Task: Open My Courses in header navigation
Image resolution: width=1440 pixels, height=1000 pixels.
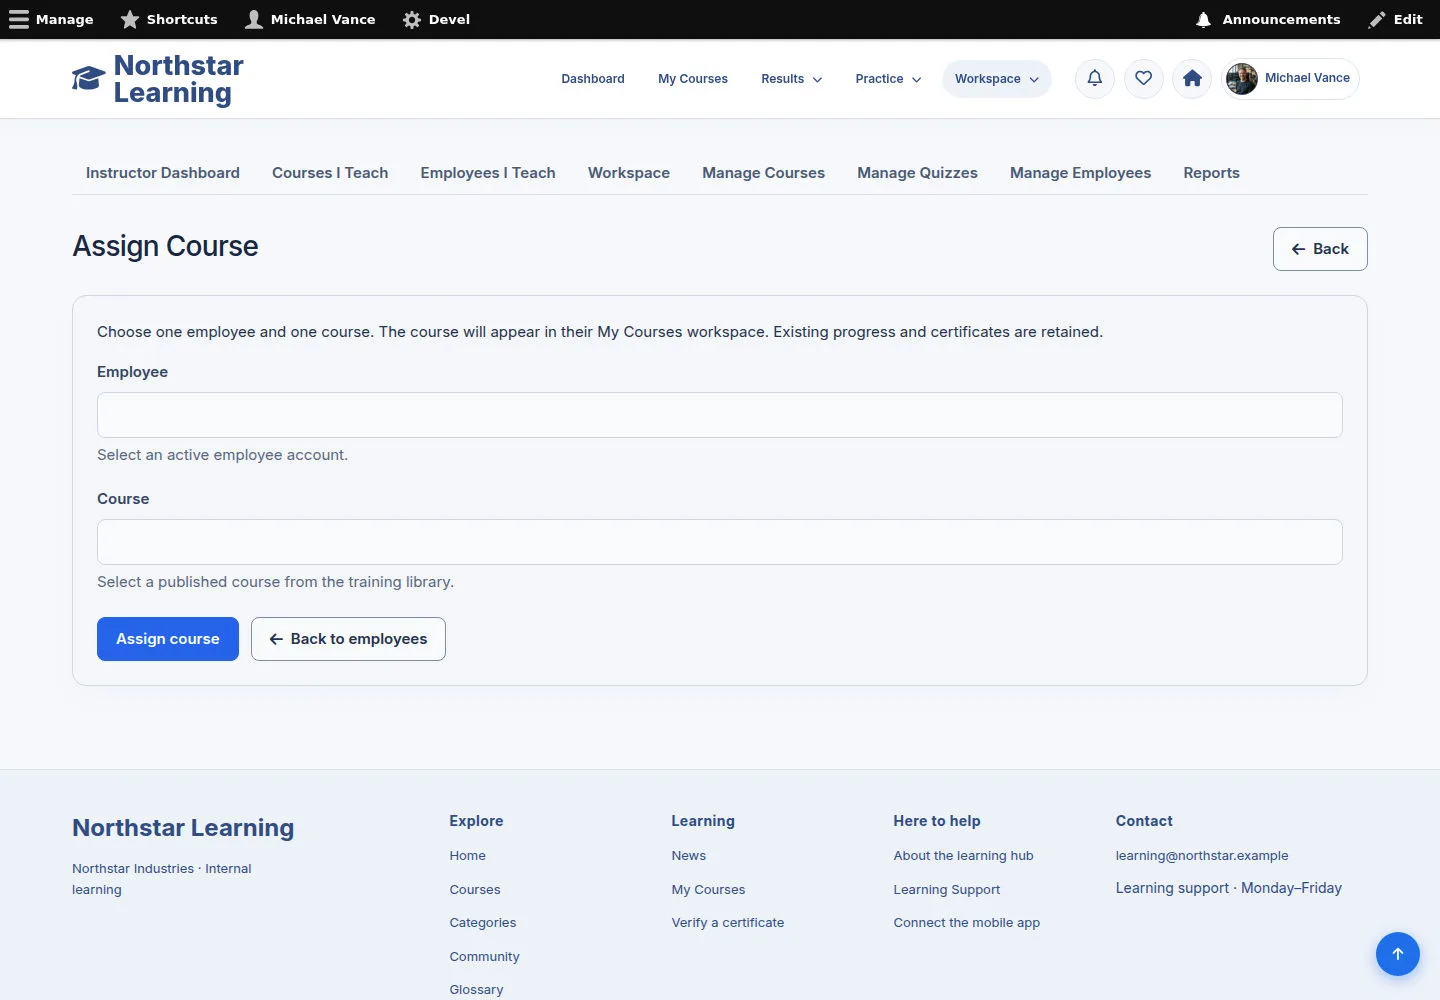Action: tap(693, 79)
